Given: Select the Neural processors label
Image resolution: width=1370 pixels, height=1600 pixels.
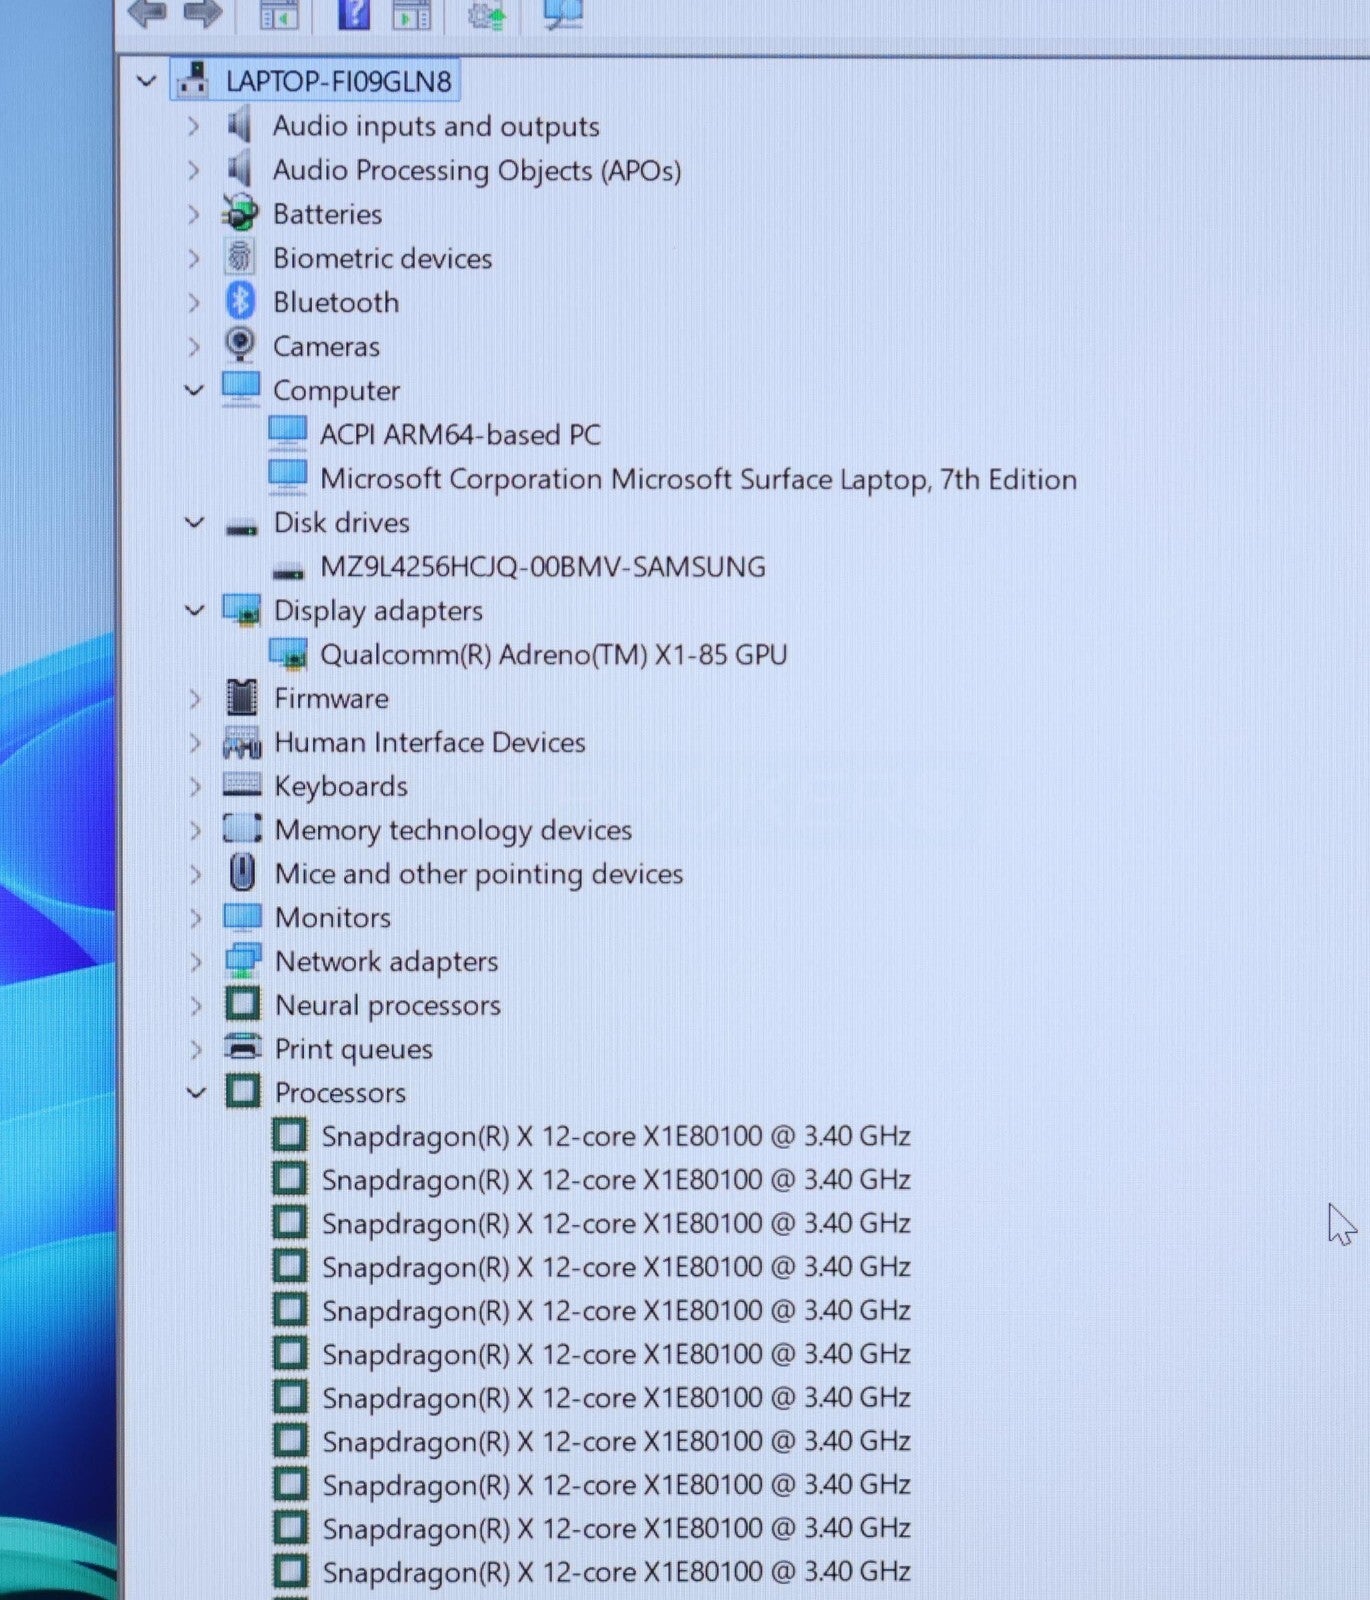Looking at the screenshot, I should (388, 1005).
